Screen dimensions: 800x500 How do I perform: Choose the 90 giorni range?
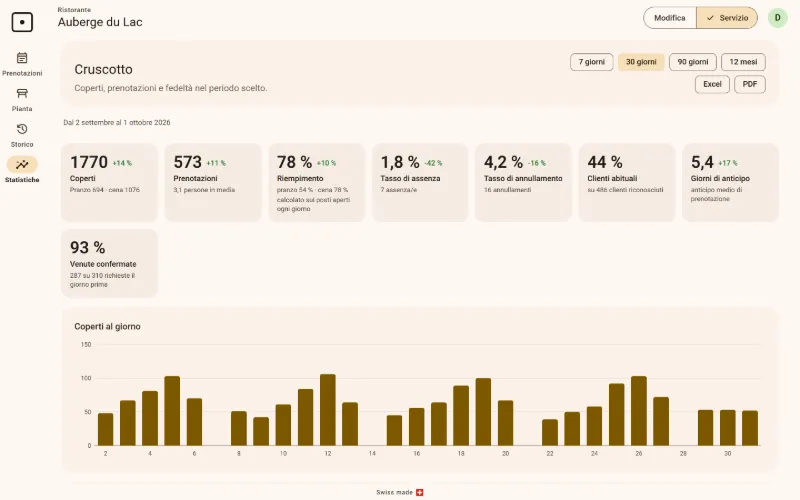pos(692,62)
